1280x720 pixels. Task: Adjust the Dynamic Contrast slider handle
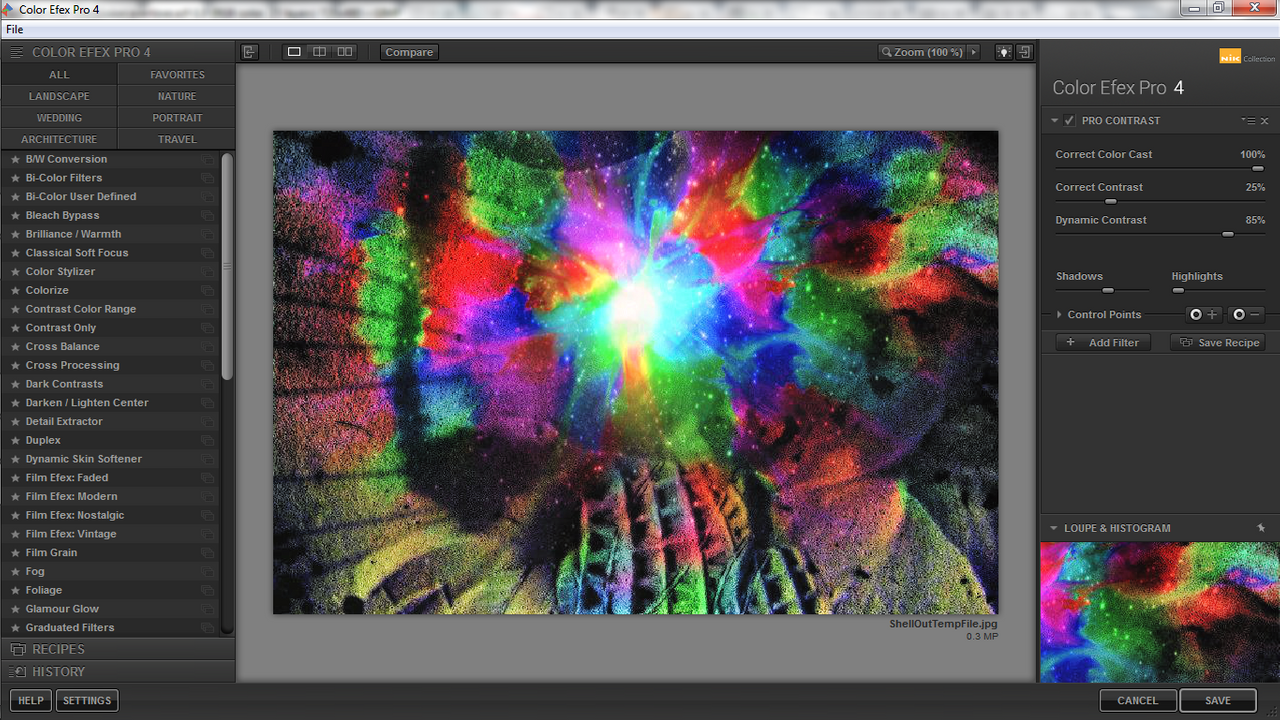pyautogui.click(x=1227, y=234)
